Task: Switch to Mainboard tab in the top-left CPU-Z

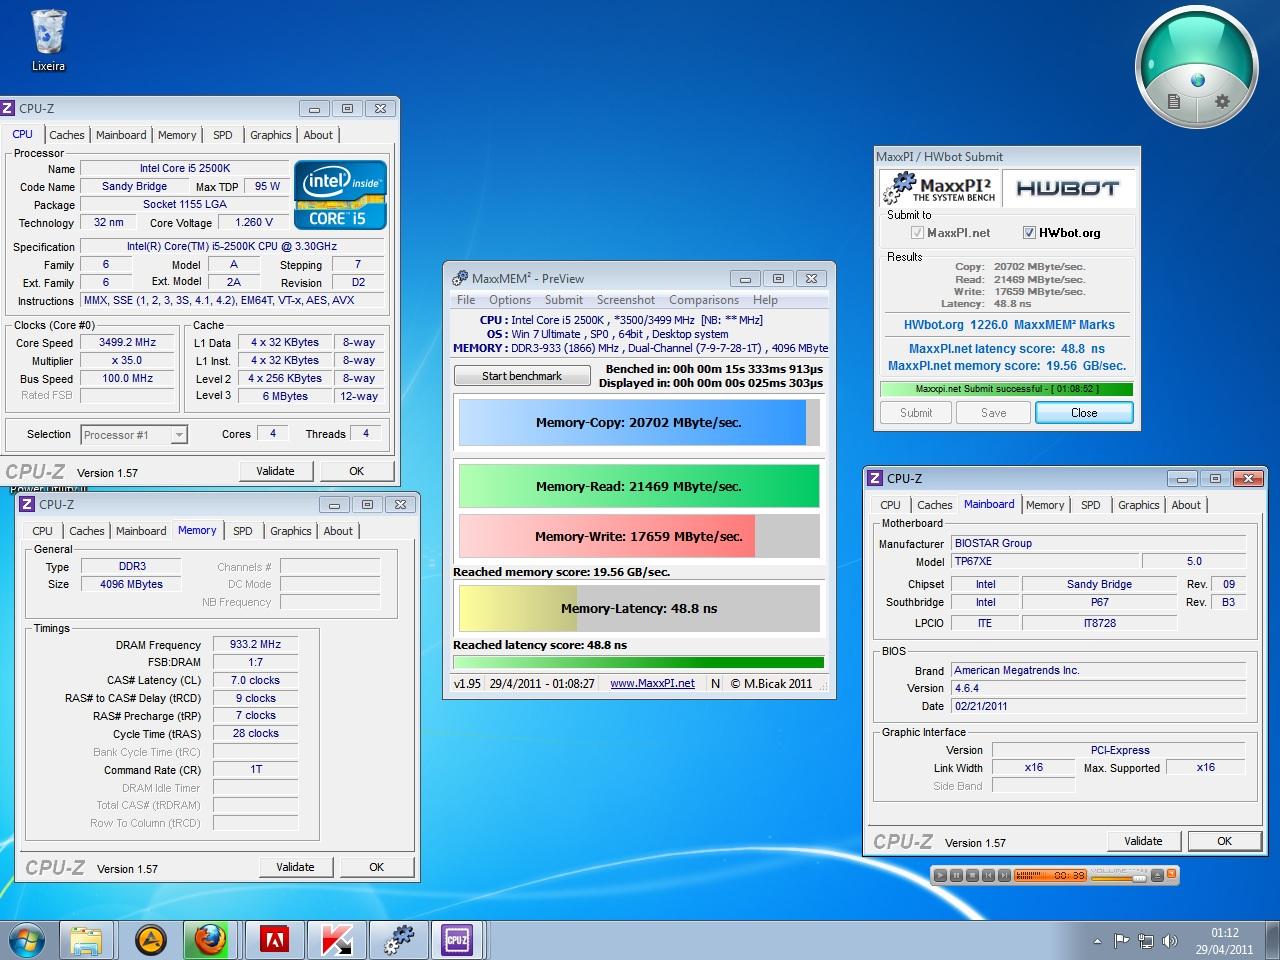Action: [x=121, y=135]
